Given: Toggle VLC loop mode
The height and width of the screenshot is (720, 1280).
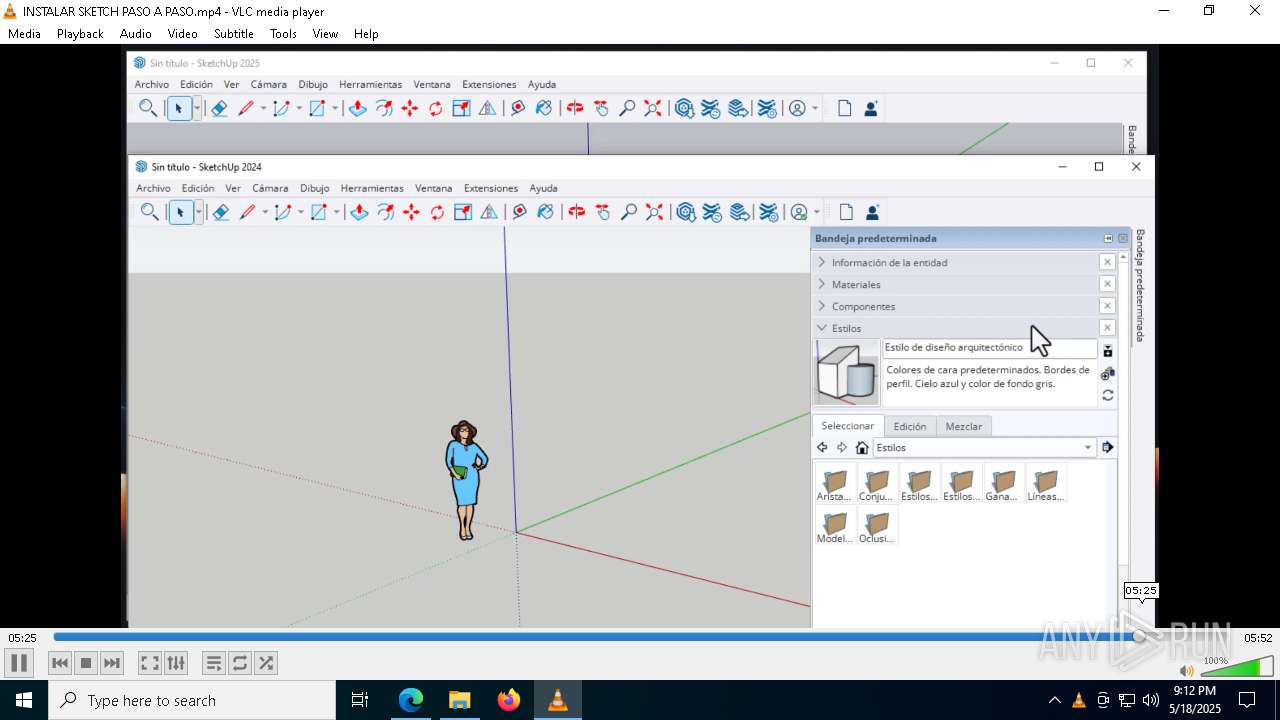Looking at the screenshot, I should 240,663.
